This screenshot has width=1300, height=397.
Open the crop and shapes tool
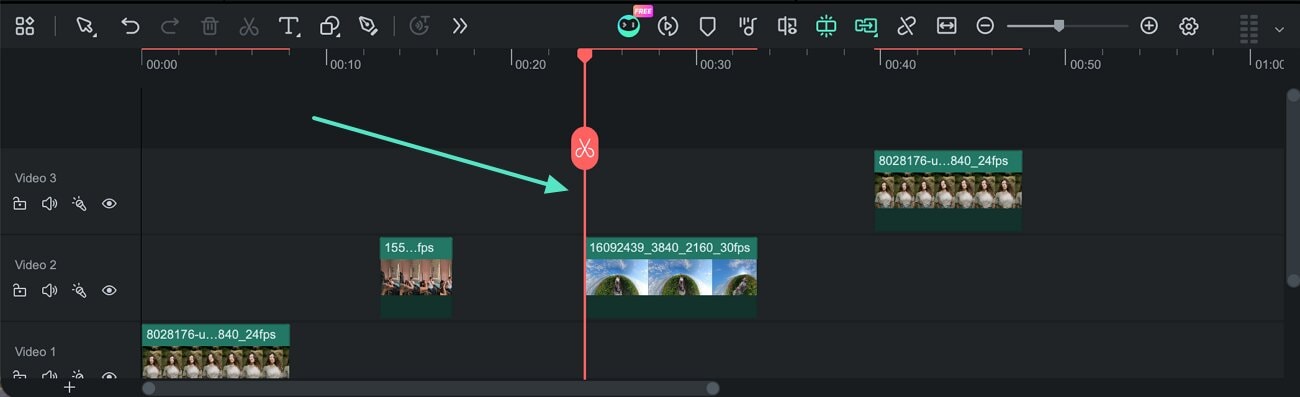coord(330,27)
